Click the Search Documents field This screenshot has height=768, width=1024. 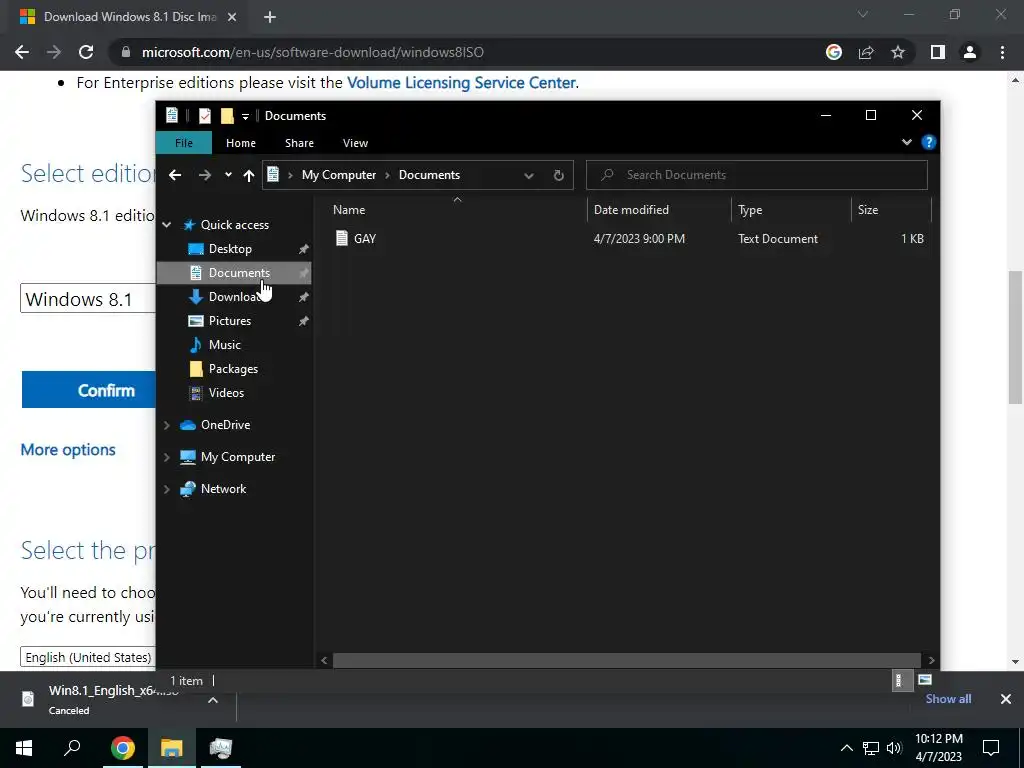pos(757,175)
